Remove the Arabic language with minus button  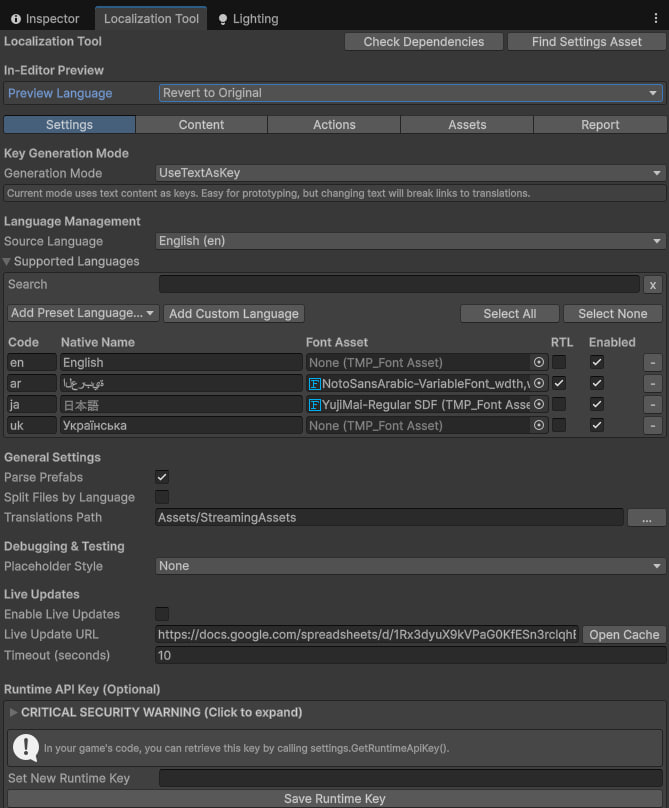click(x=652, y=383)
